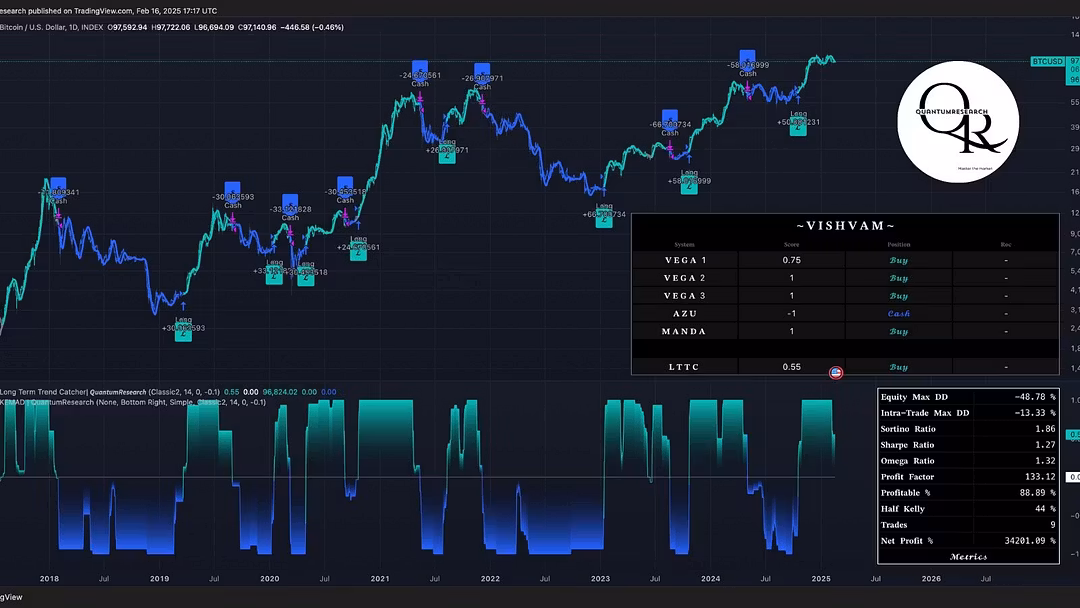
Task: Click the 2021 label on time axis
Action: click(380, 578)
